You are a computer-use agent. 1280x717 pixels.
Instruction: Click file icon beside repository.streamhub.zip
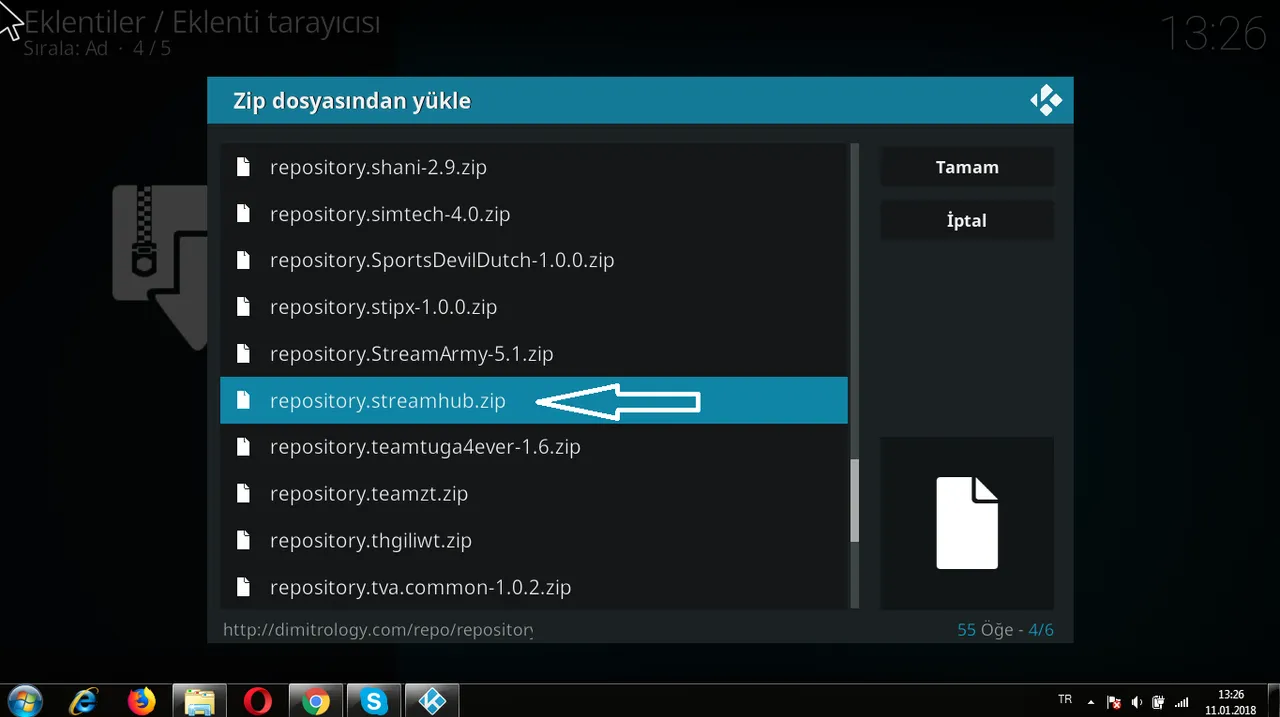[243, 400]
